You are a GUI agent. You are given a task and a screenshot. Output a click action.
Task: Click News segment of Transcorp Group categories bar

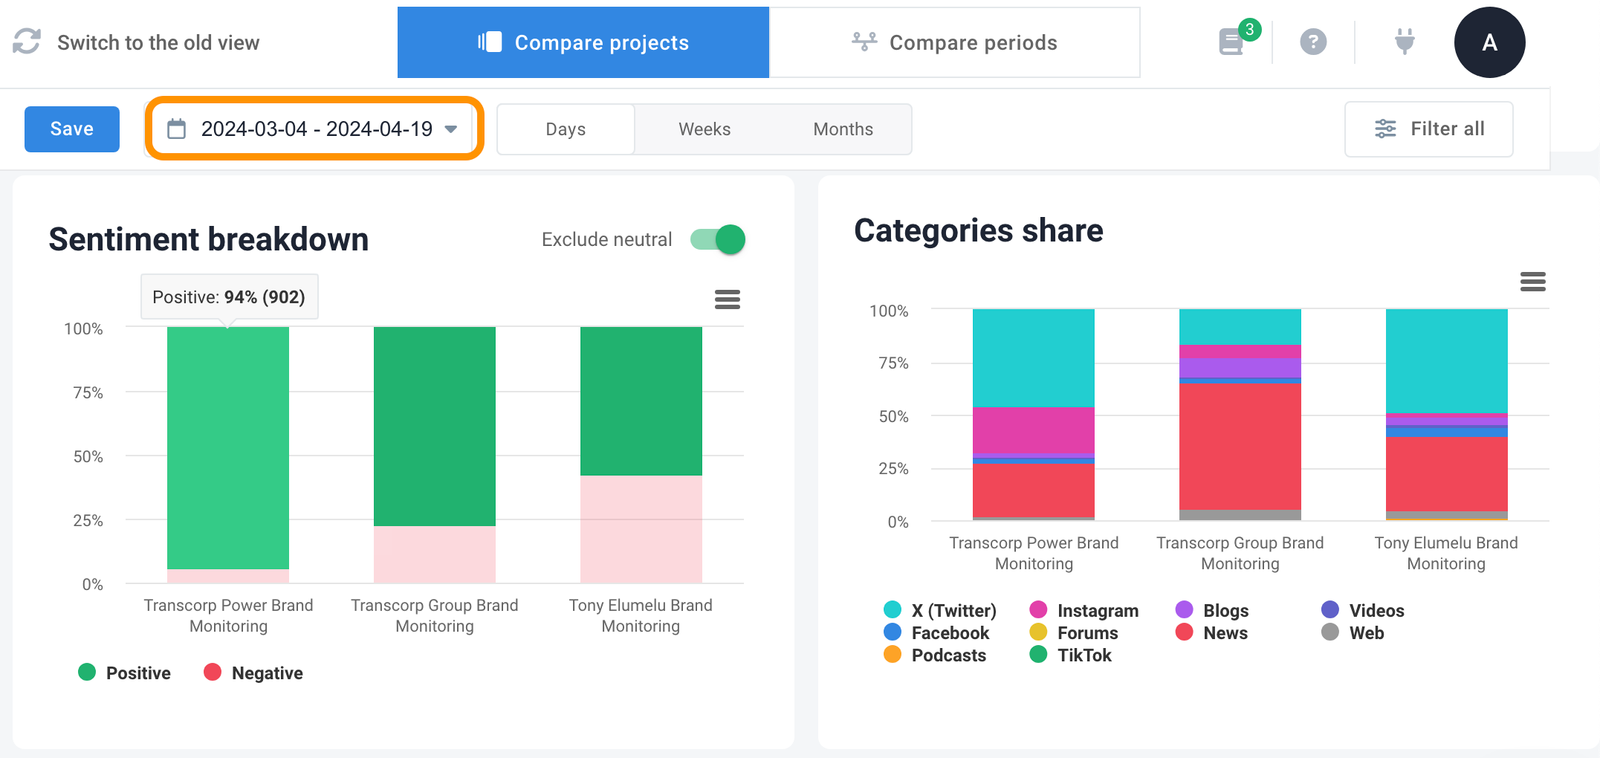click(x=1240, y=447)
